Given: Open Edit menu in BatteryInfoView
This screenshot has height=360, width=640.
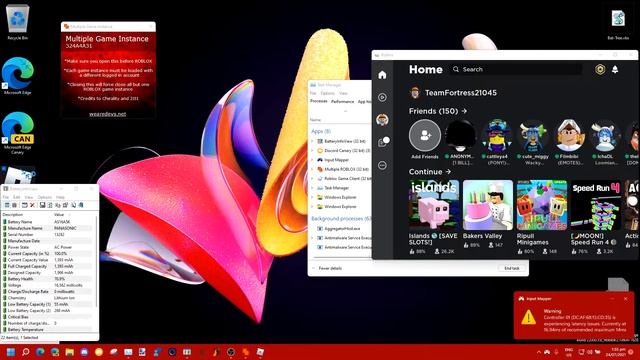Looking at the screenshot, I should (17, 197).
